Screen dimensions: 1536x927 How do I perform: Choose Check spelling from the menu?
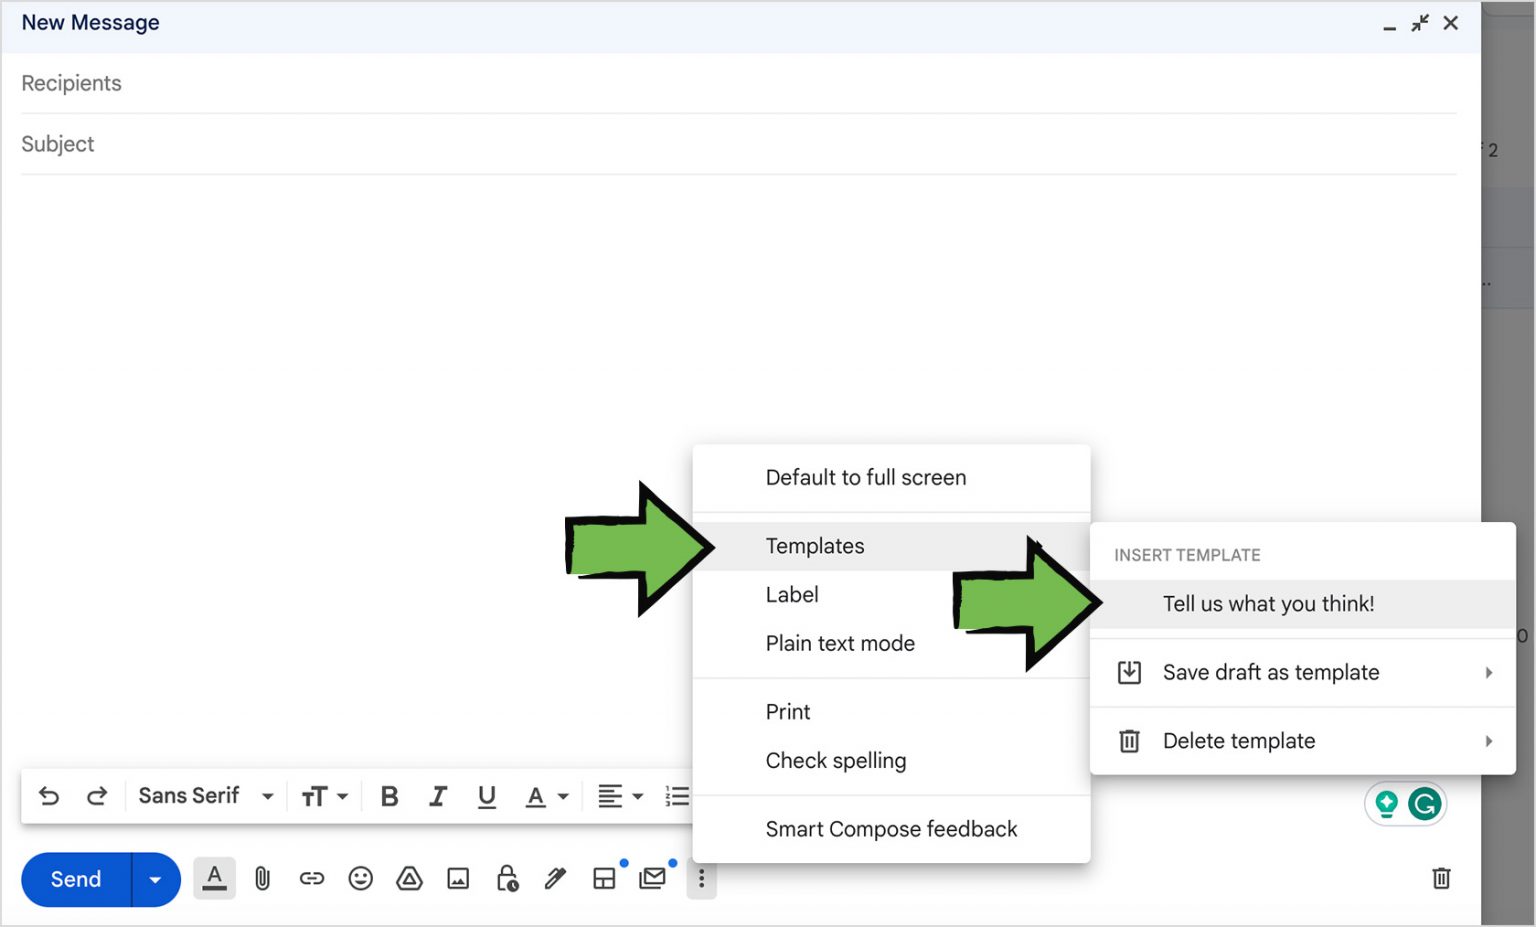(836, 760)
